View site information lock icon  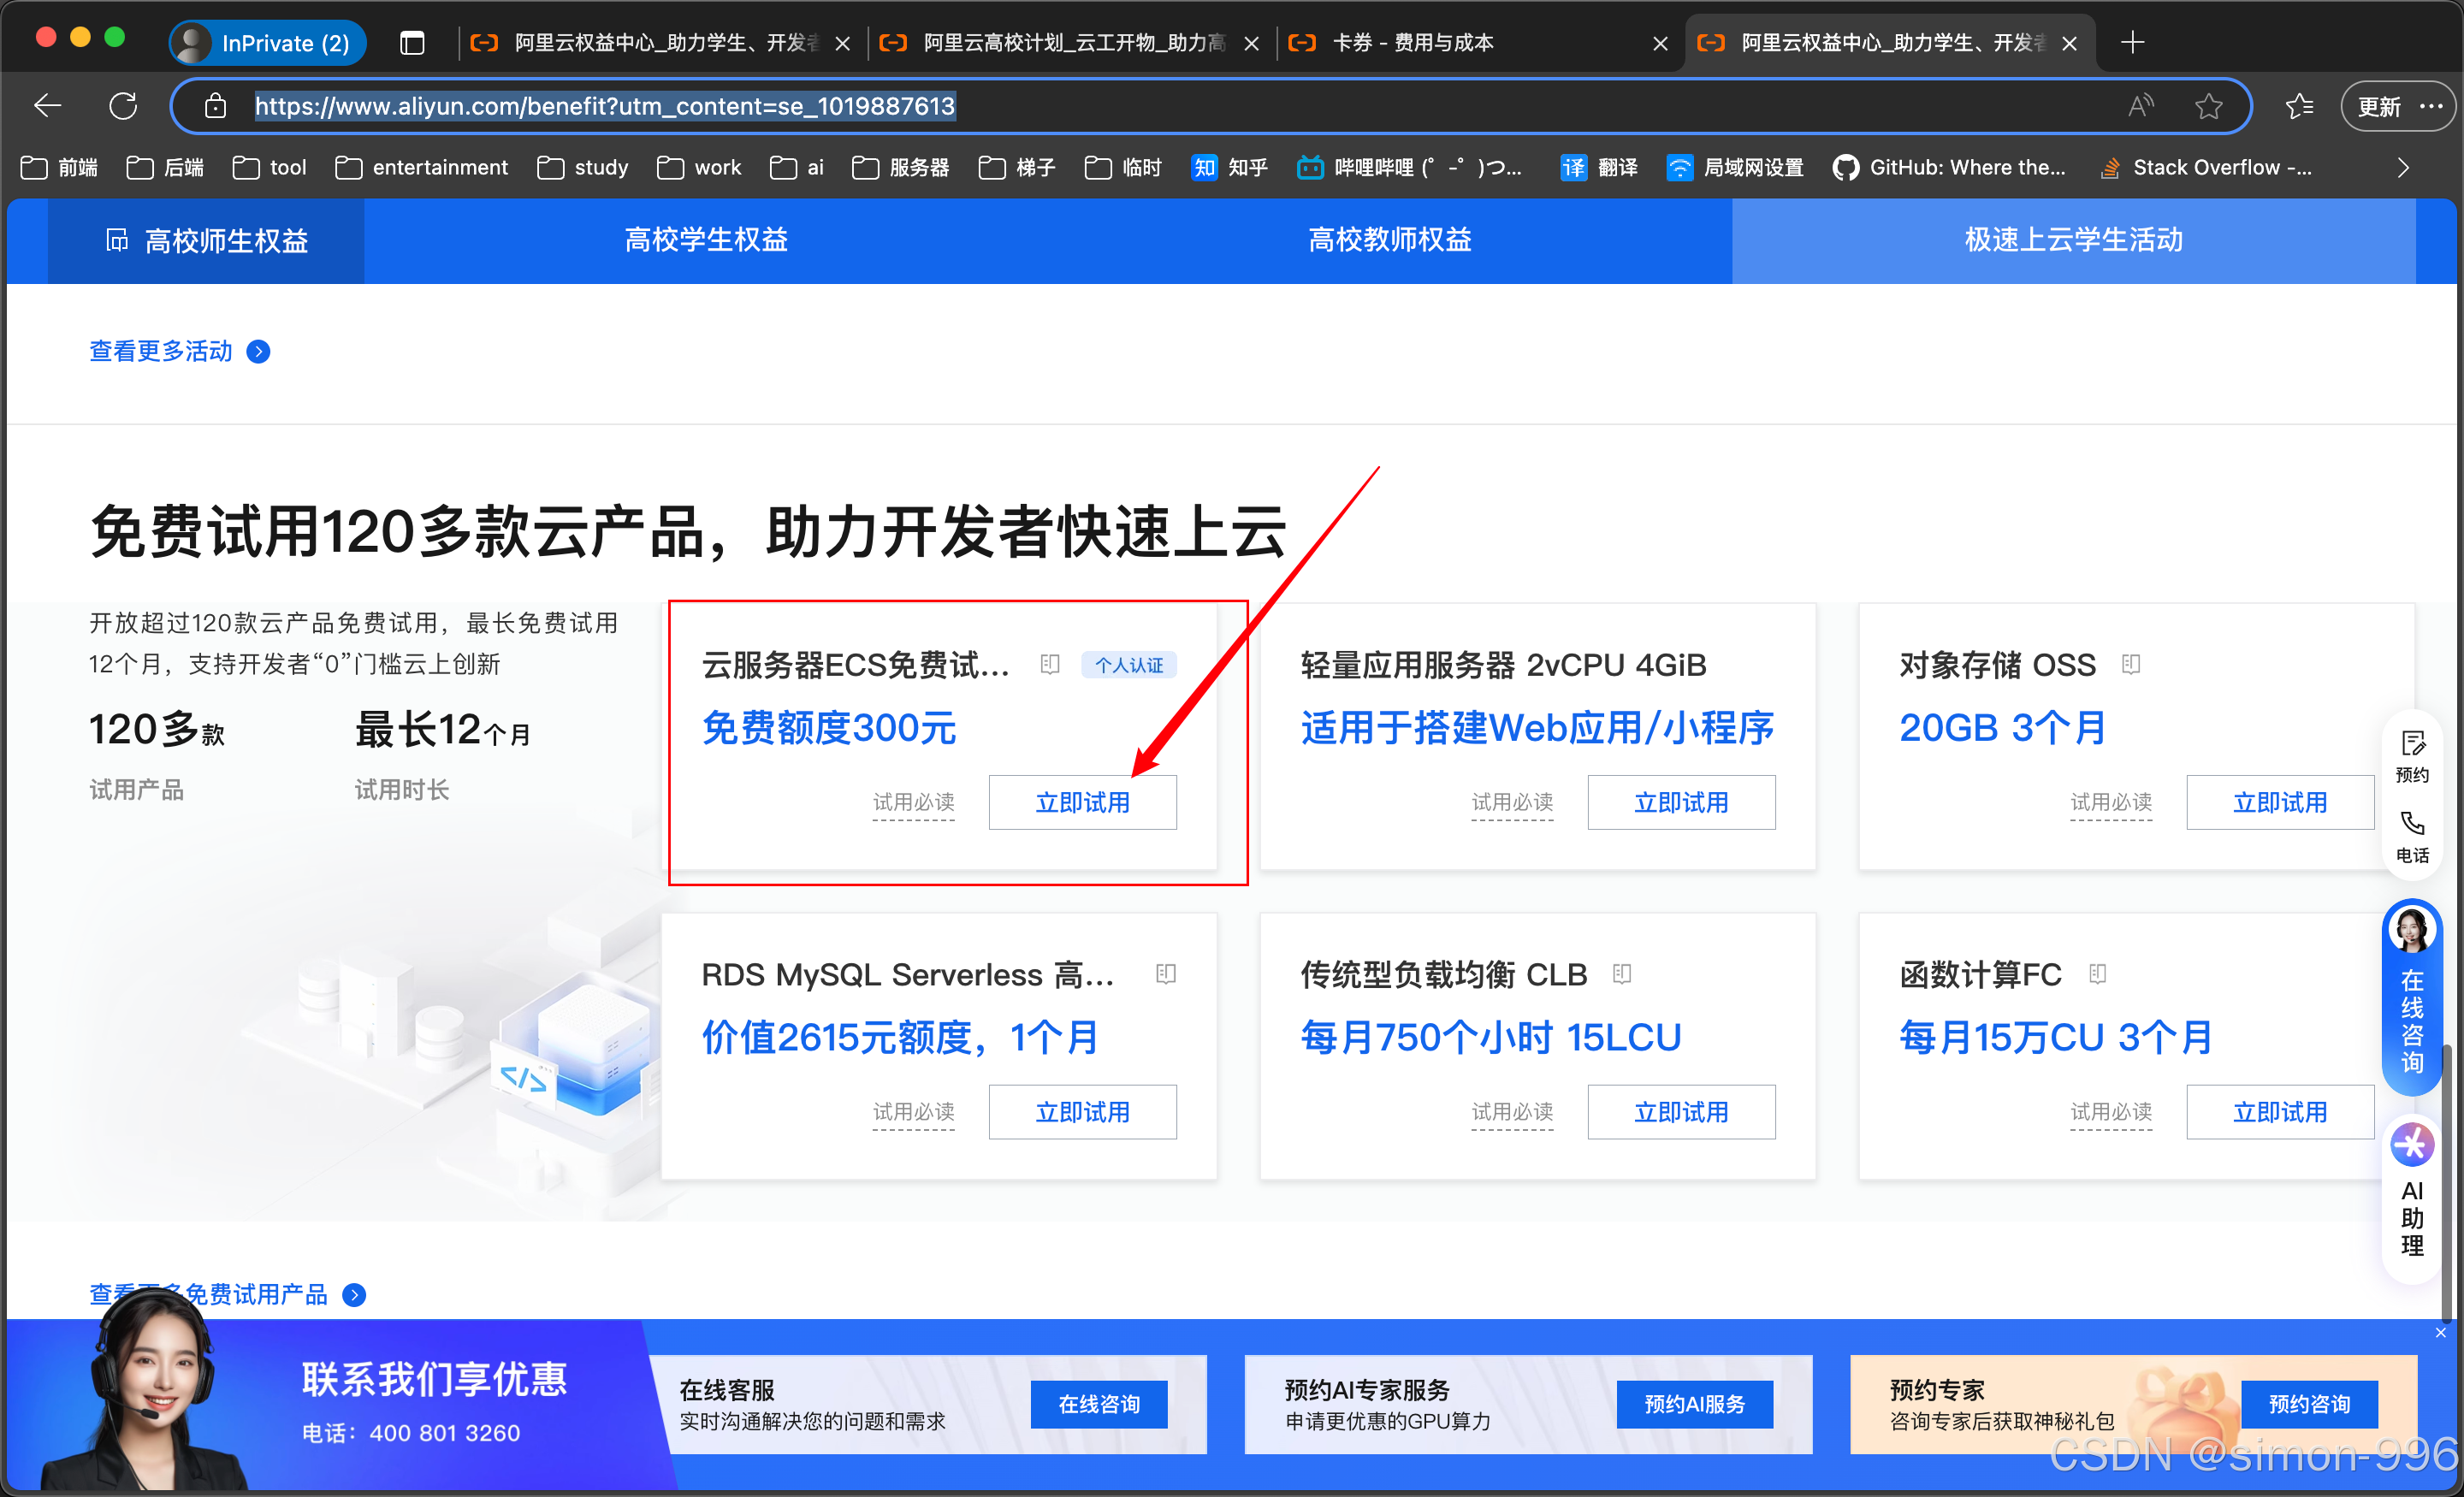(215, 106)
